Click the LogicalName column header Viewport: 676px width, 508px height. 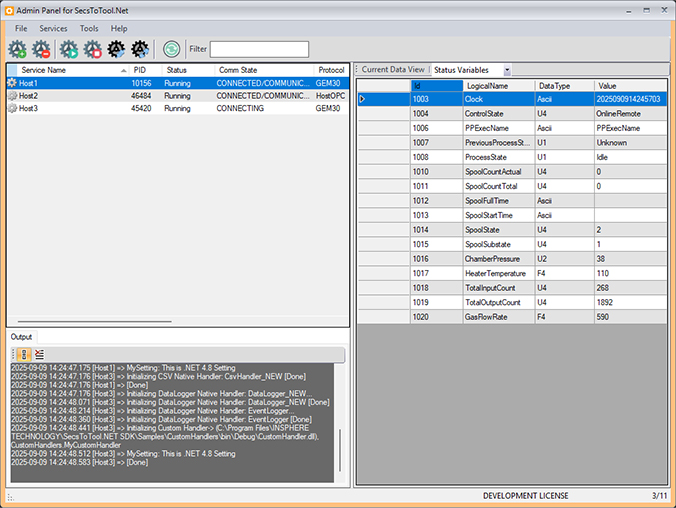point(499,86)
